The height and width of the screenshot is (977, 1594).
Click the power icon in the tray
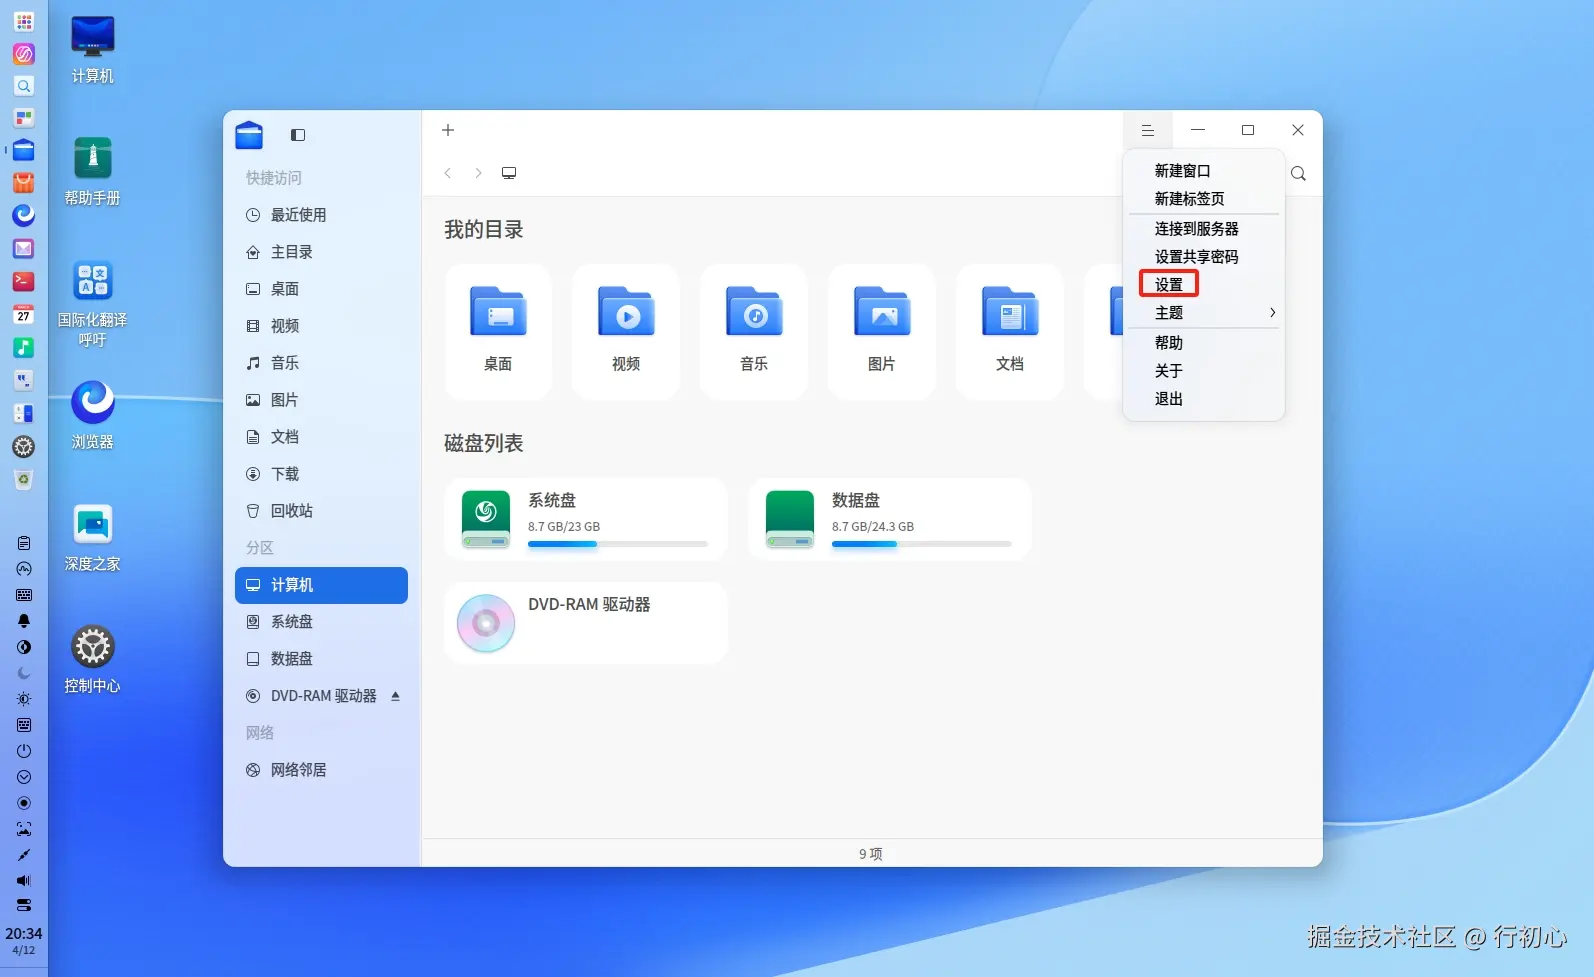tap(24, 751)
